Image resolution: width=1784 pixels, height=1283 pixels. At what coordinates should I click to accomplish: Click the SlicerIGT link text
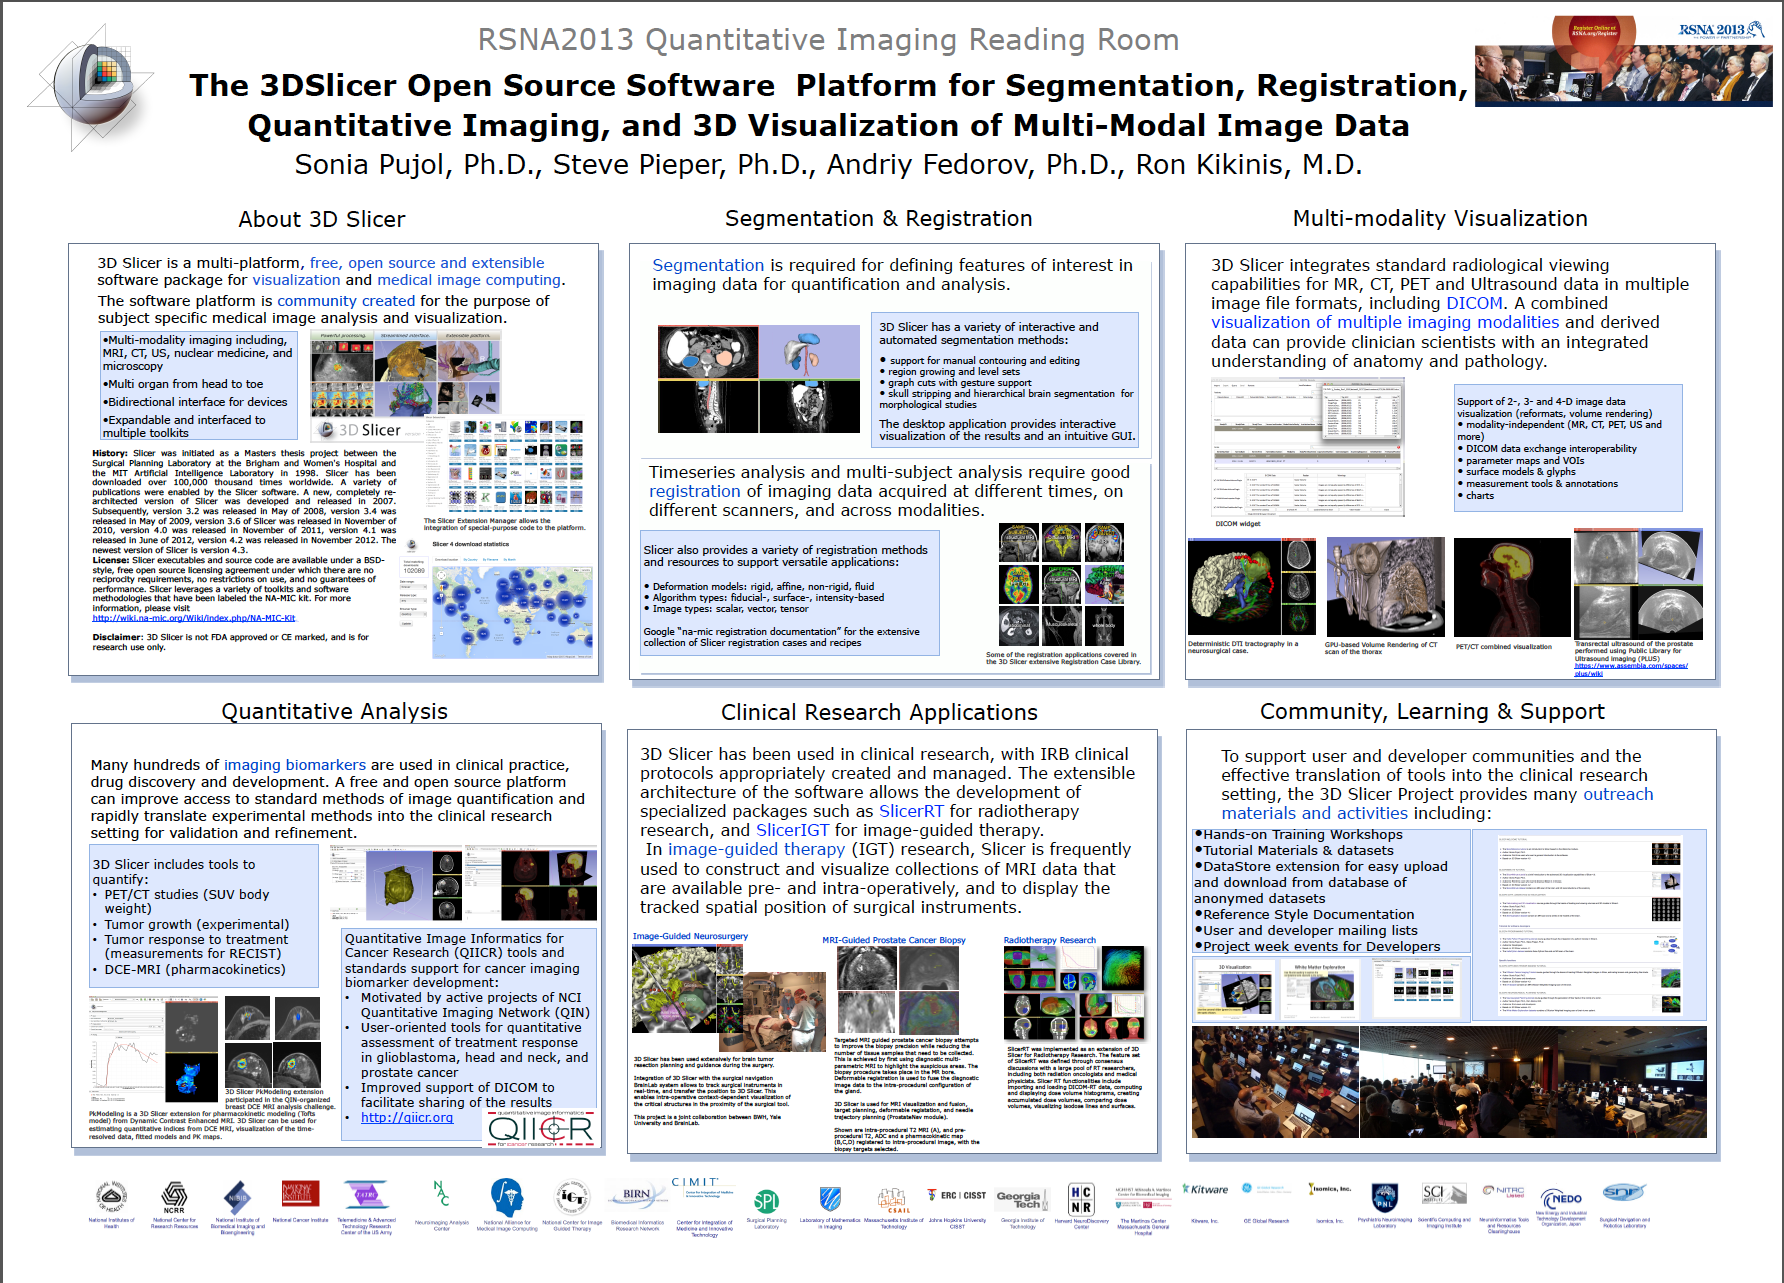[x=792, y=830]
